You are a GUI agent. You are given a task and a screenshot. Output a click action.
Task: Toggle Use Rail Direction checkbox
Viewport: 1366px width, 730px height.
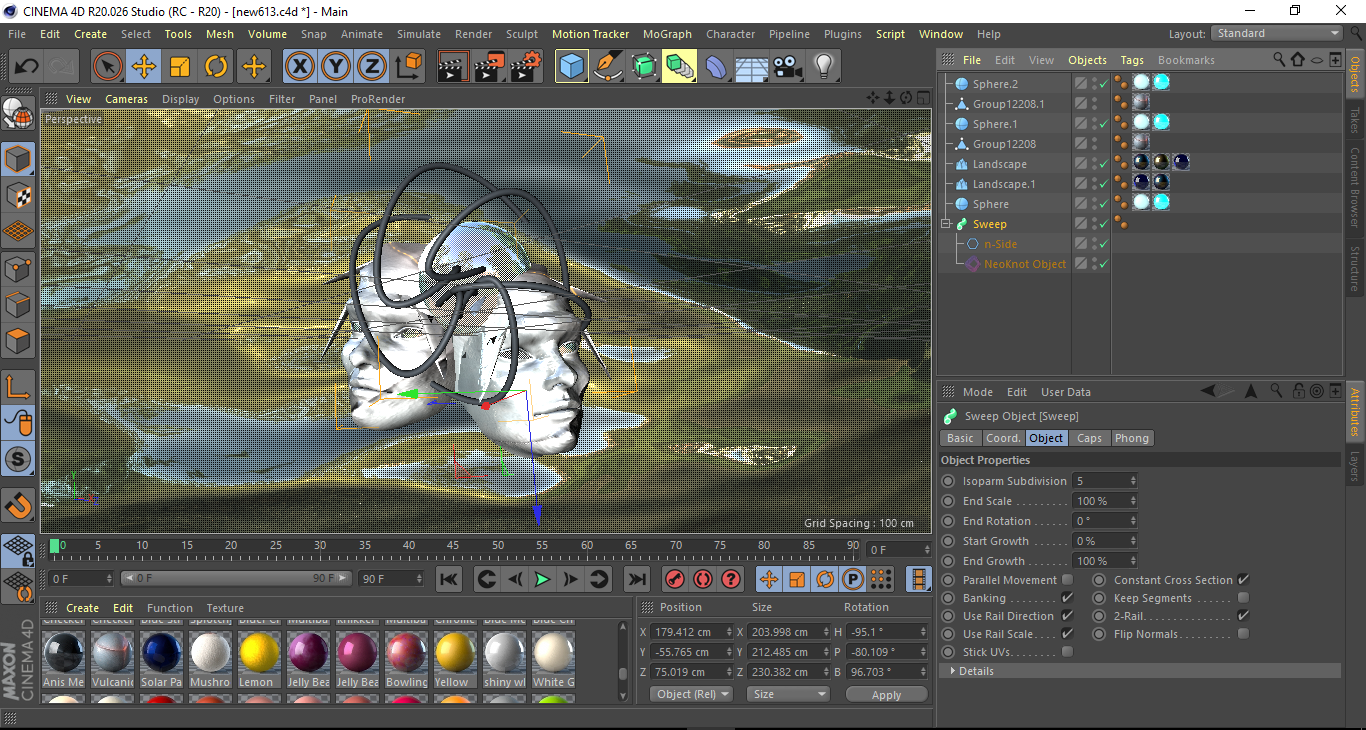point(1067,616)
